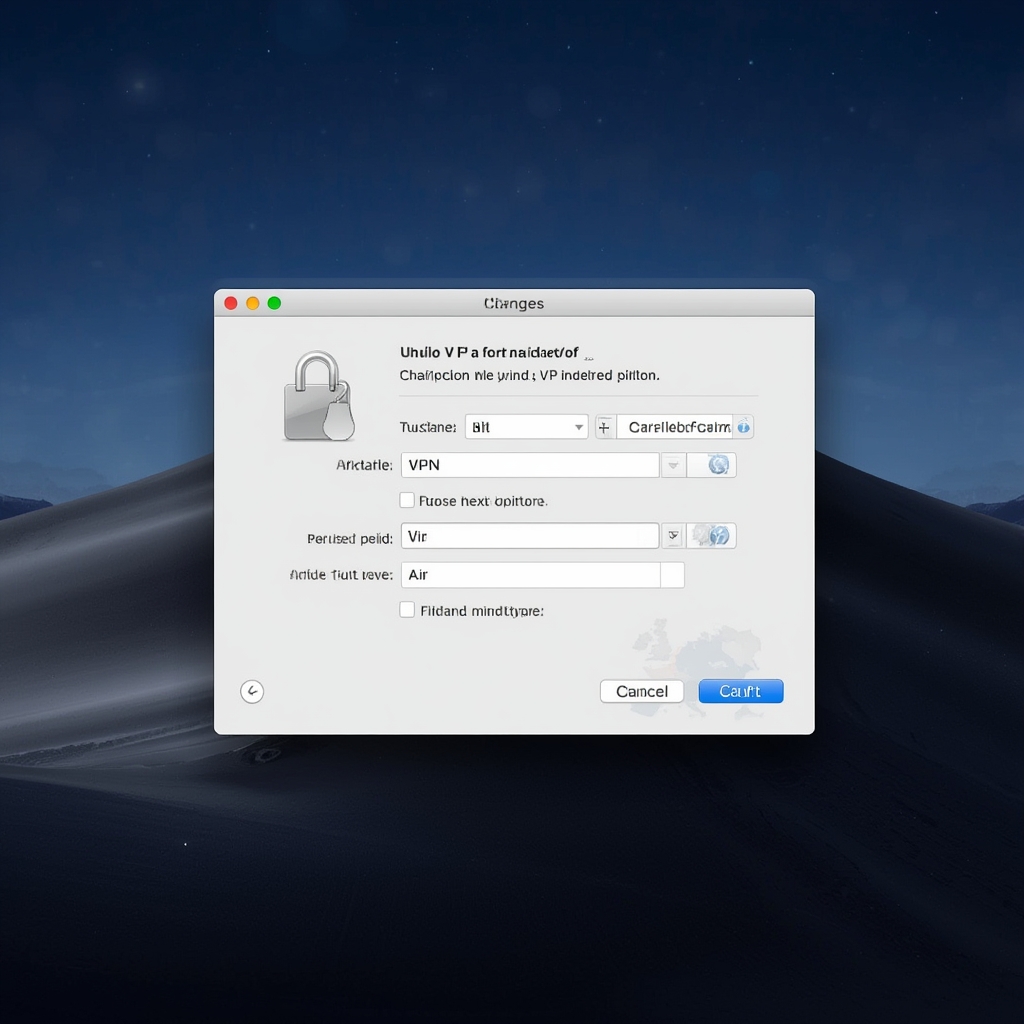
Task: Enable the 'Fuose hext opittore' checkbox
Action: coord(407,499)
